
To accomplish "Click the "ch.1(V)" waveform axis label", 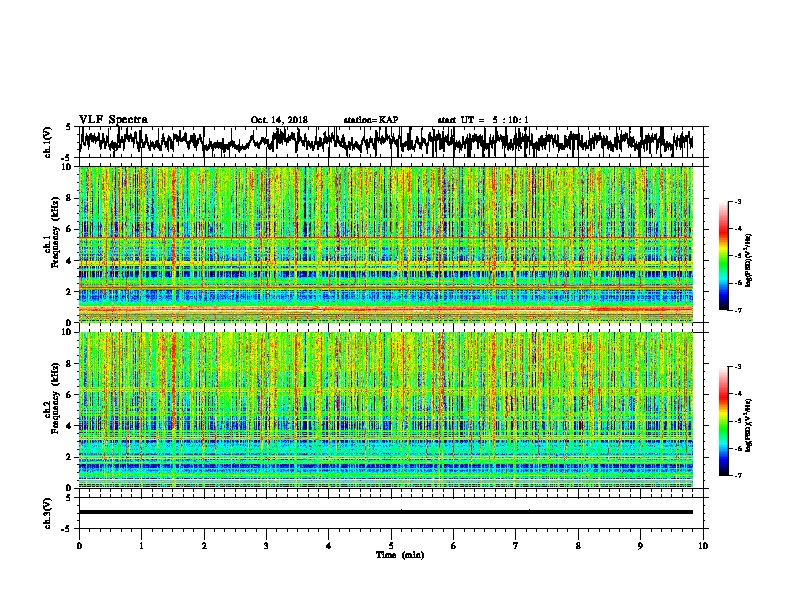I will [48, 142].
